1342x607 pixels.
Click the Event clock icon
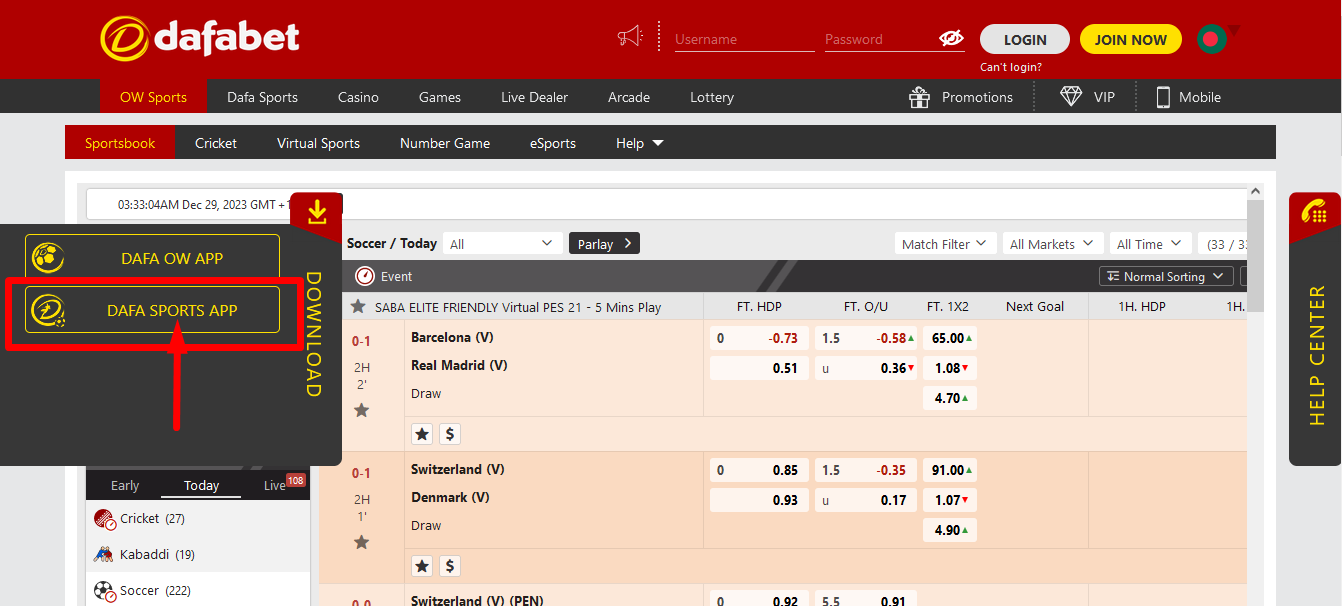[364, 276]
